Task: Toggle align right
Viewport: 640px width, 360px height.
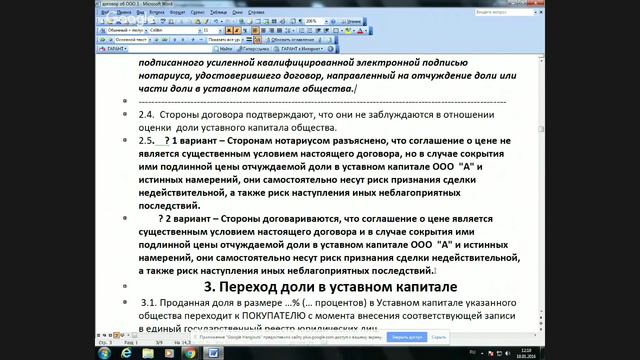Action: 271,30
